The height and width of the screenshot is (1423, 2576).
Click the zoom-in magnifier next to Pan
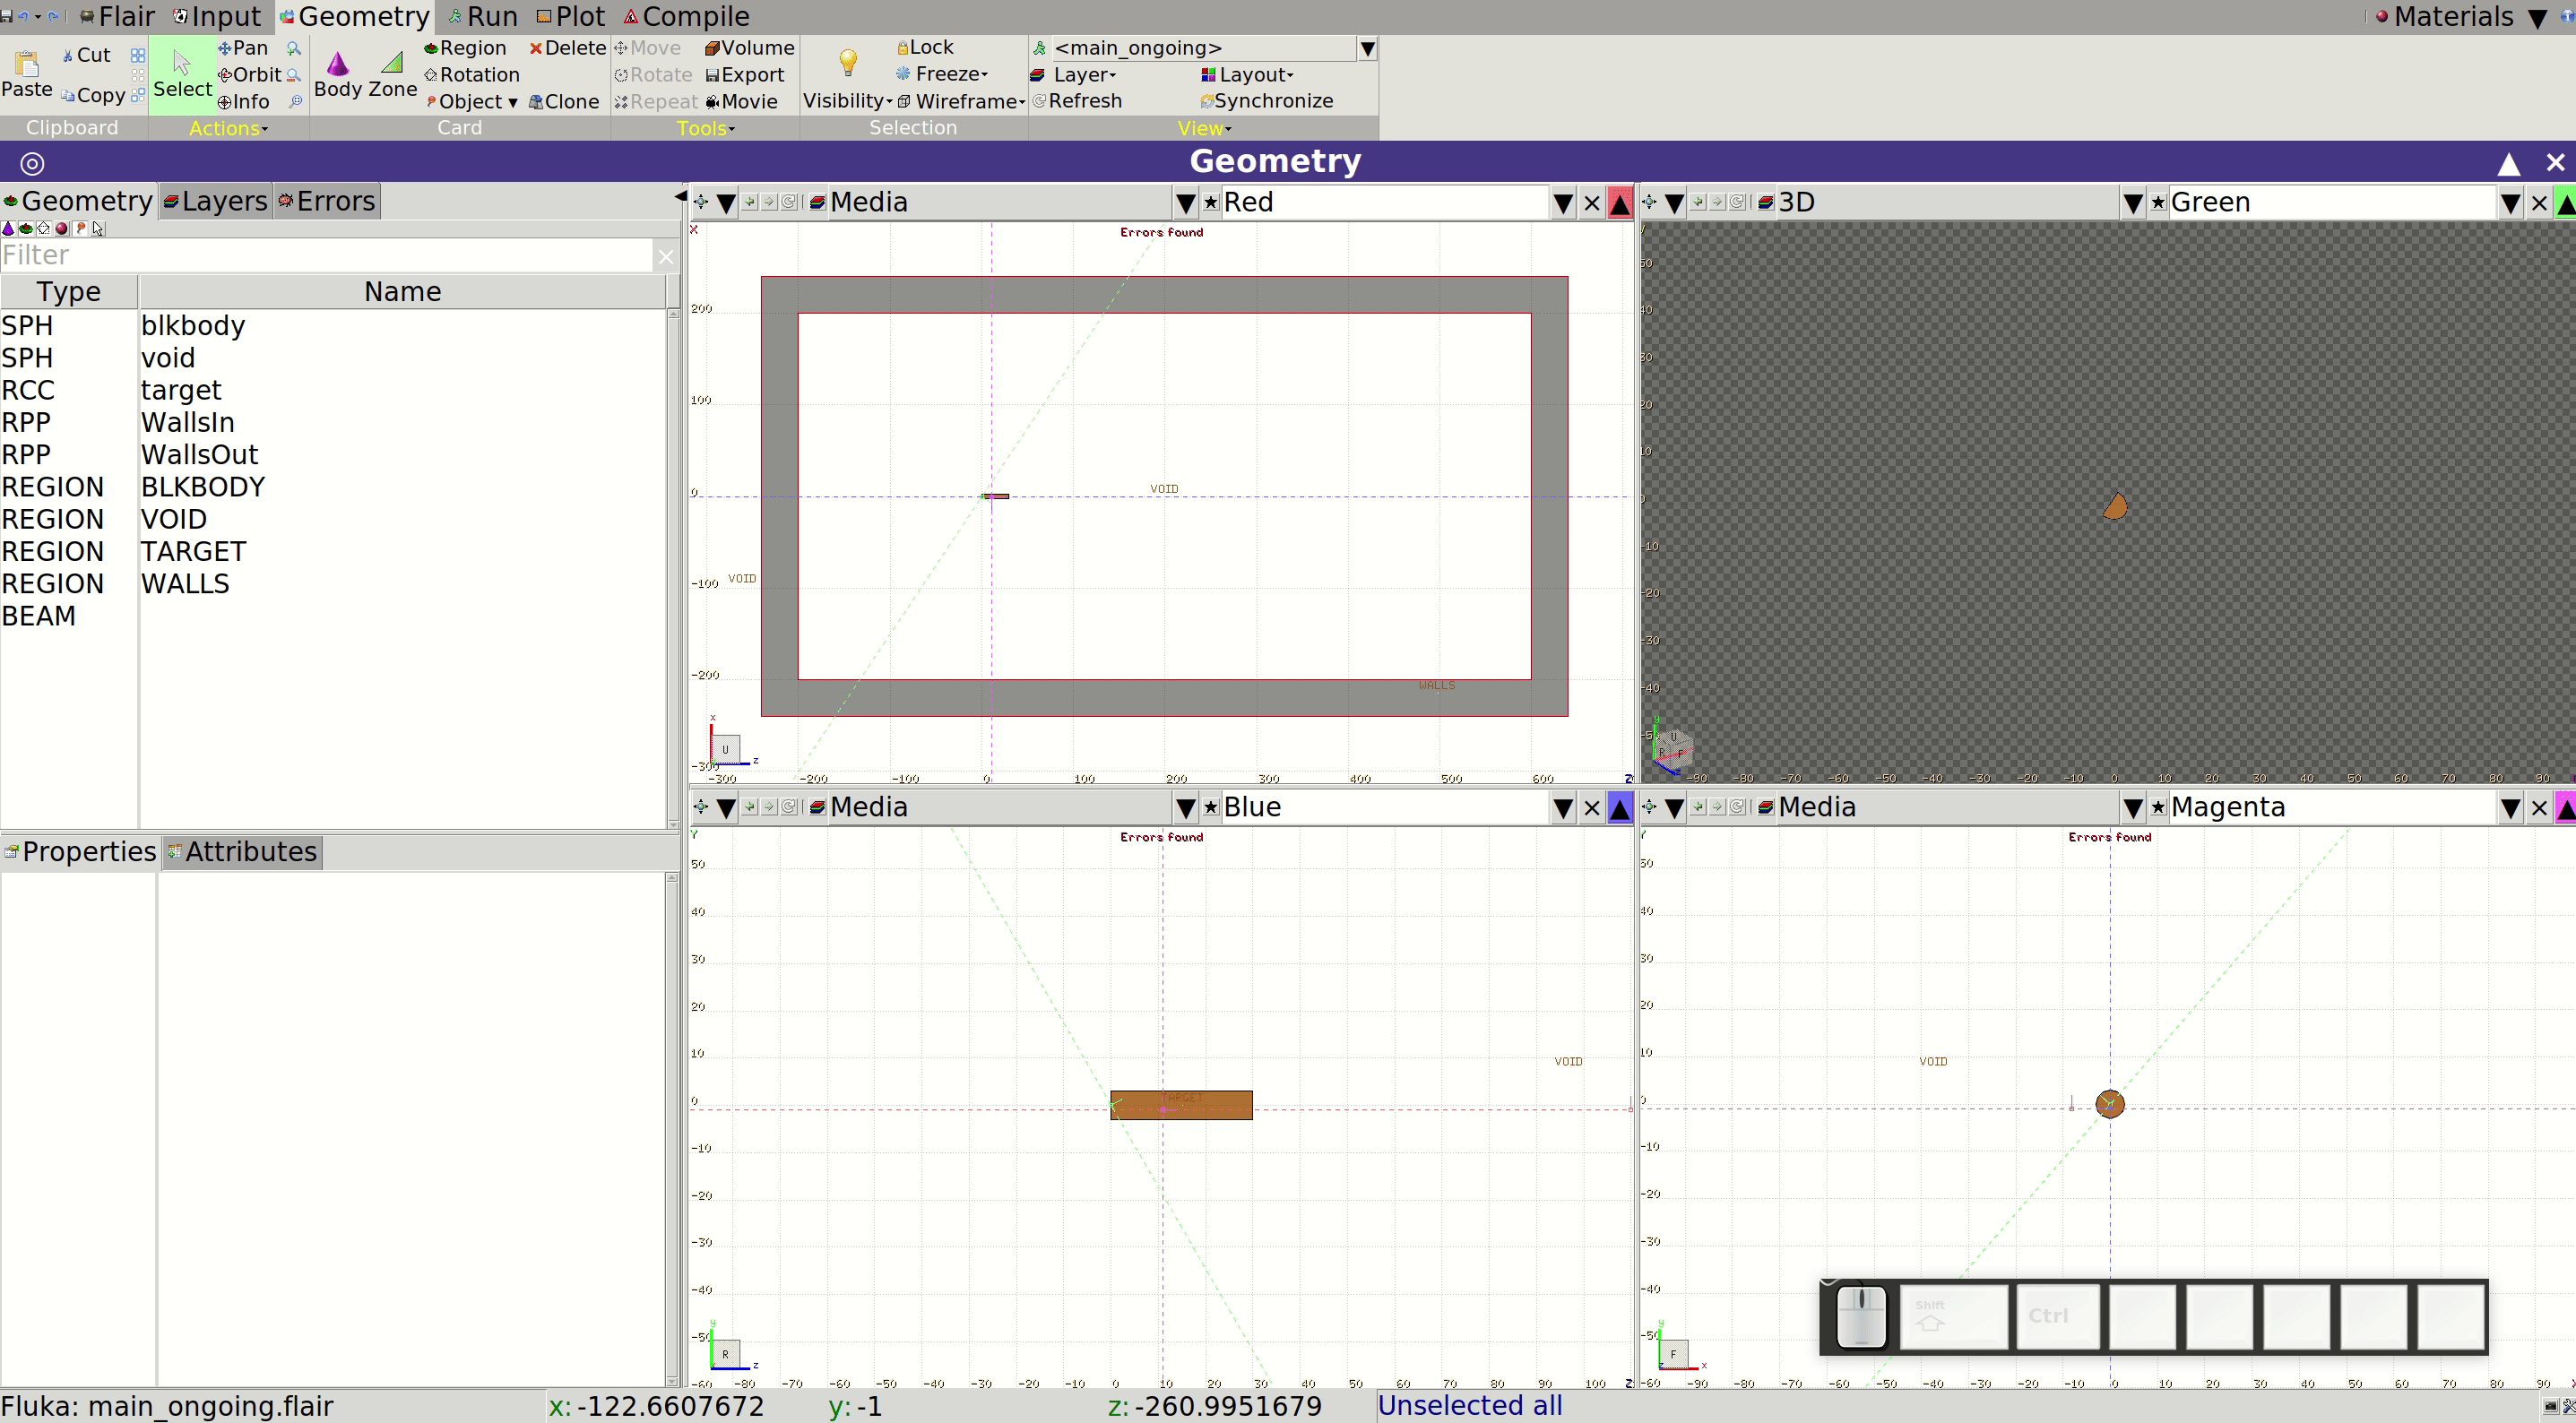[294, 48]
